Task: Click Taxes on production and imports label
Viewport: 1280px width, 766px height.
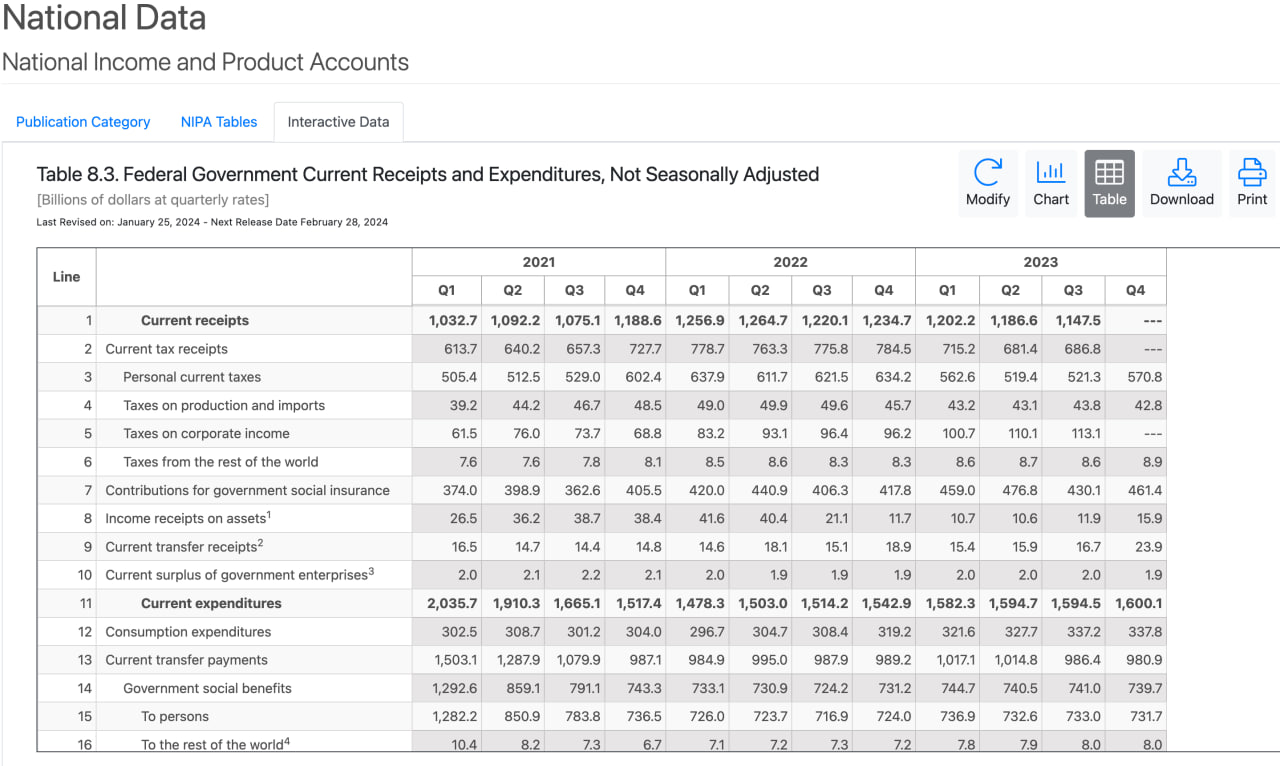Action: pos(224,405)
